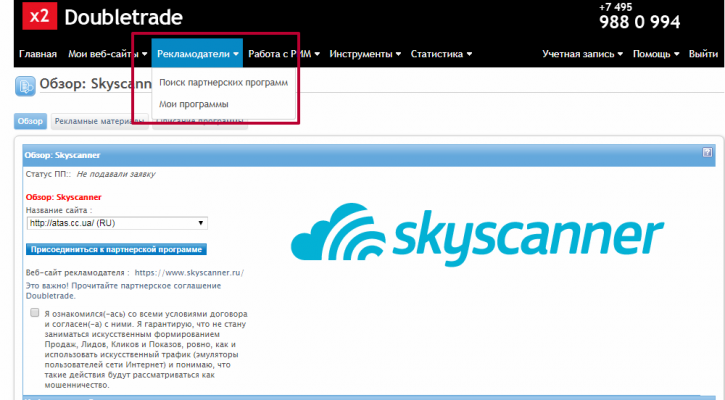Expand the Учетная запись menu
This screenshot has width=725, height=400.
(582, 54)
